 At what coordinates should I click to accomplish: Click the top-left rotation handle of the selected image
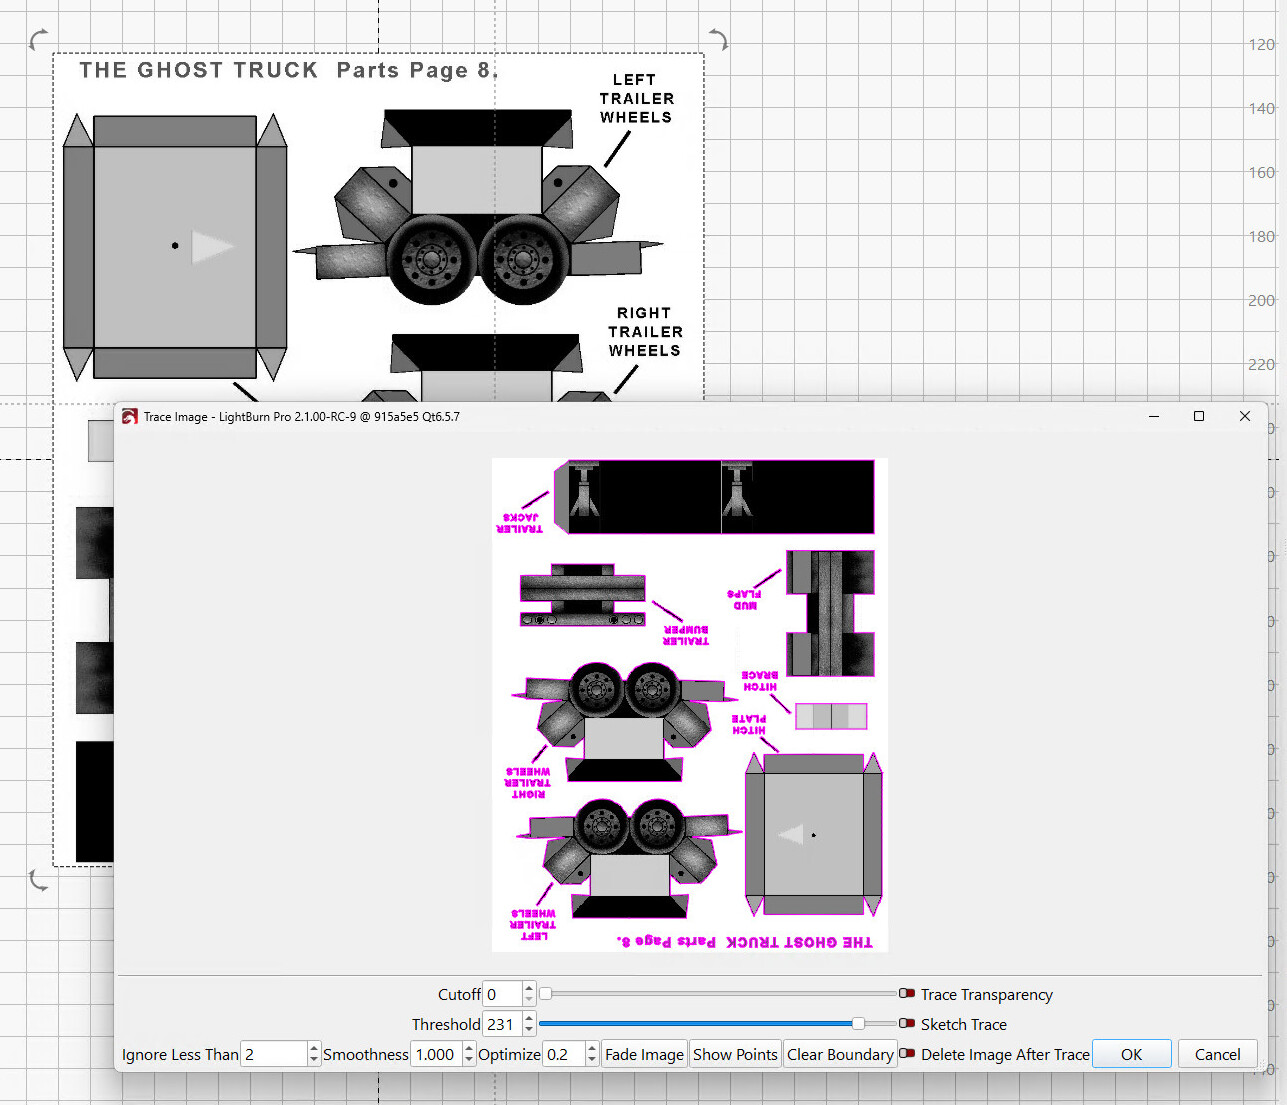click(x=38, y=40)
